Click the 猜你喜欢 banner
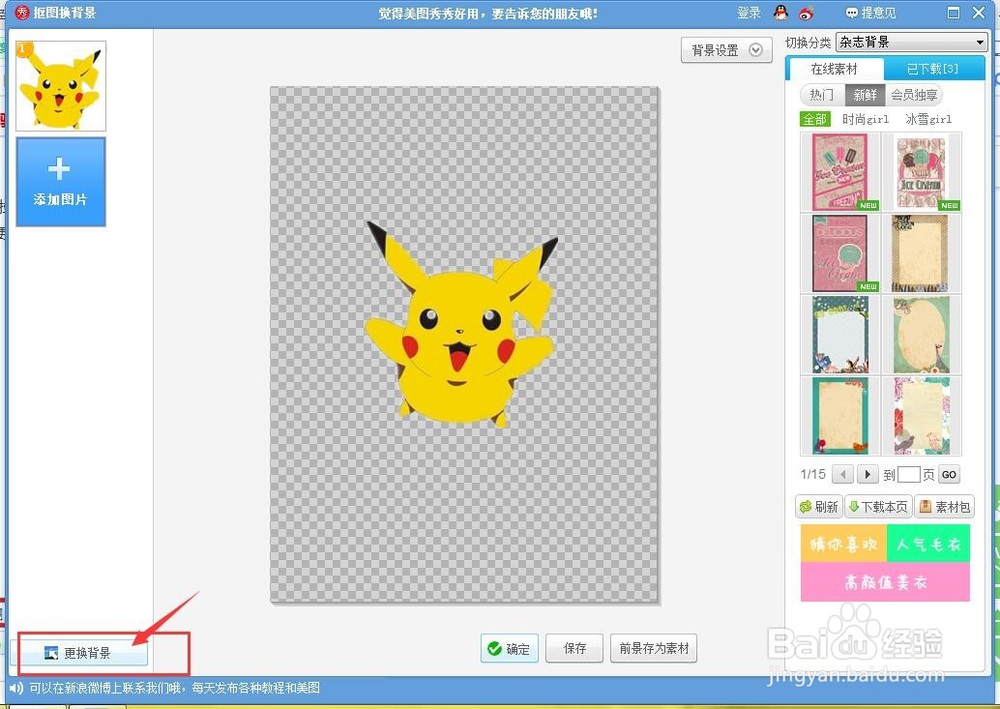Image resolution: width=1000 pixels, height=709 pixels. (x=843, y=544)
